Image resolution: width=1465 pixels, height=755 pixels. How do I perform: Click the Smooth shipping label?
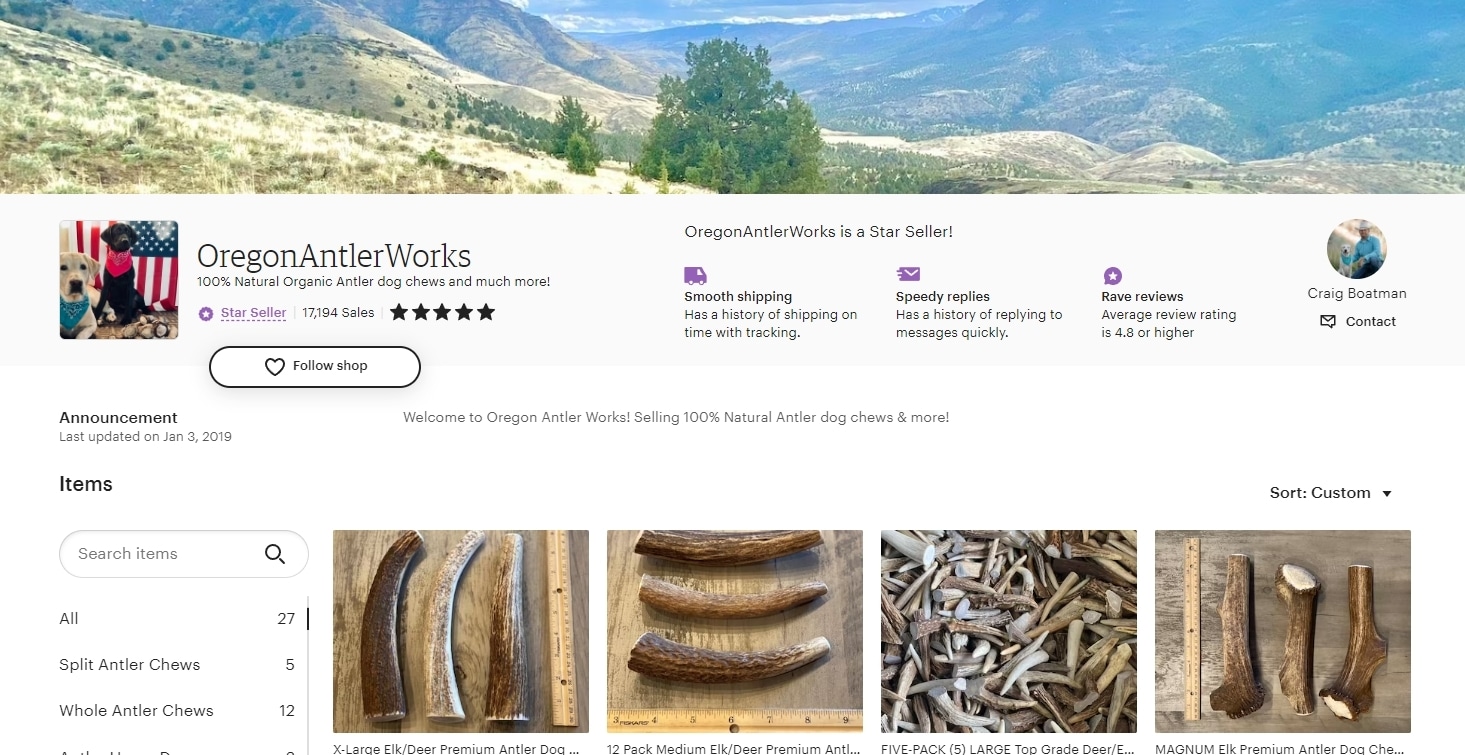738,297
